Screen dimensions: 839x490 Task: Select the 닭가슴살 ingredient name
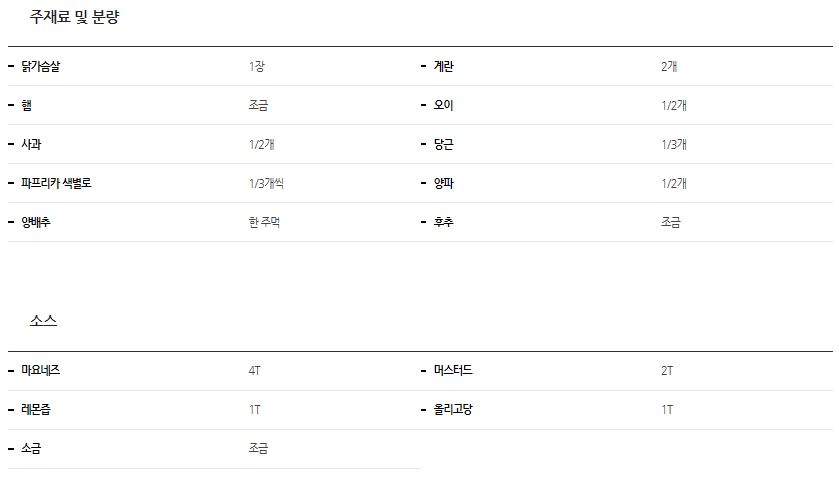47,67
